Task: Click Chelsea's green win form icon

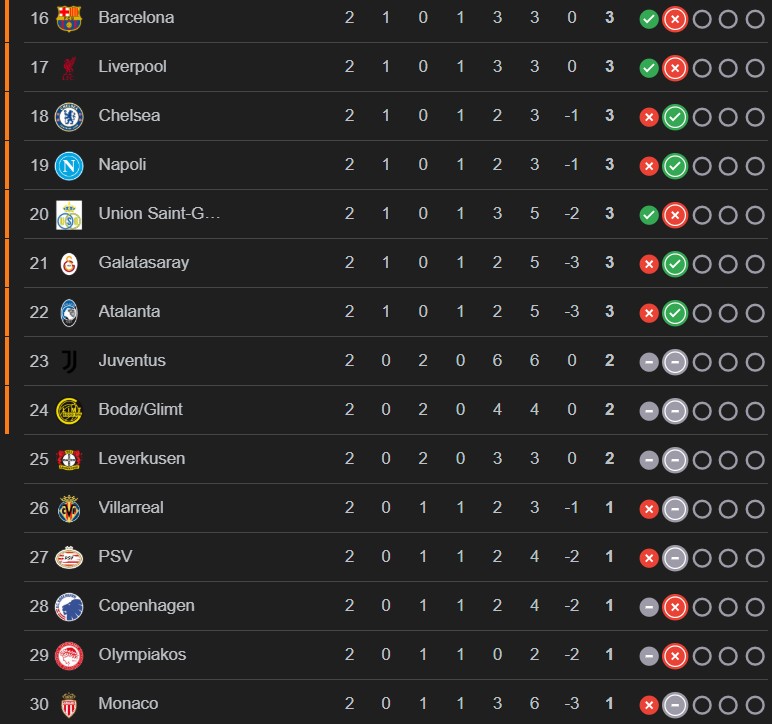Action: pos(675,116)
